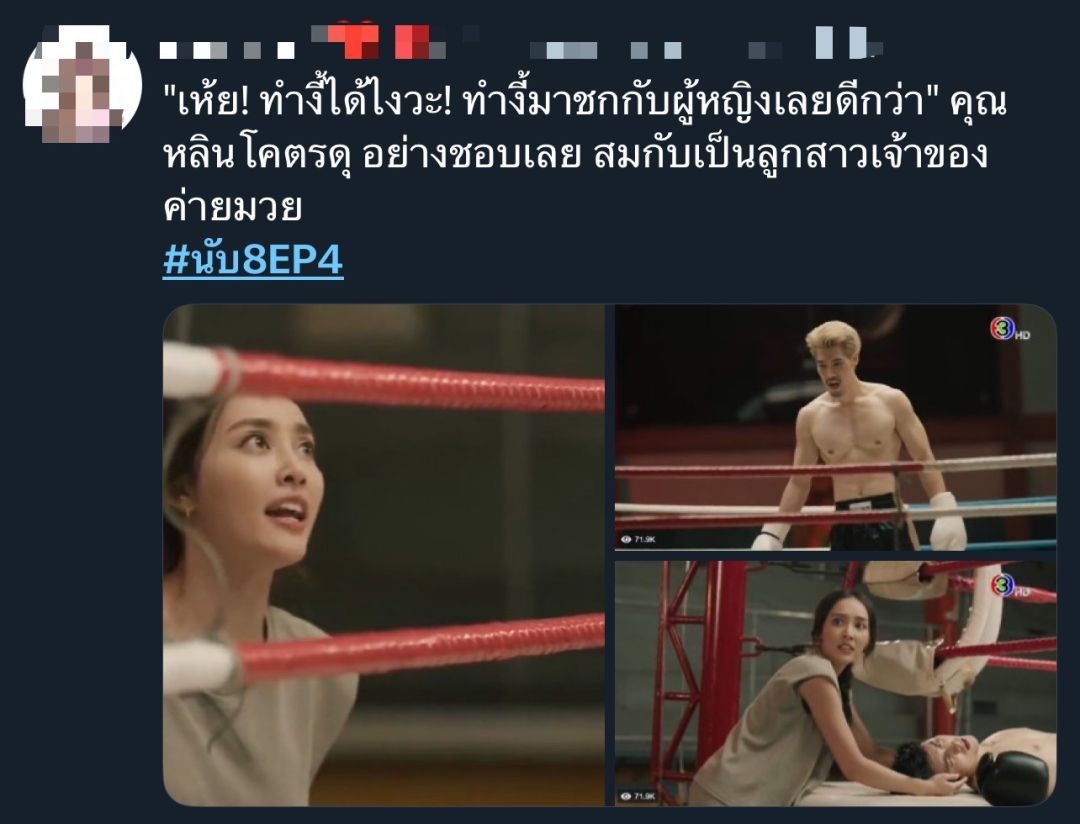The width and height of the screenshot is (1080, 824).
Task: Open large left photo of woman by red ropes
Action: click(x=384, y=555)
